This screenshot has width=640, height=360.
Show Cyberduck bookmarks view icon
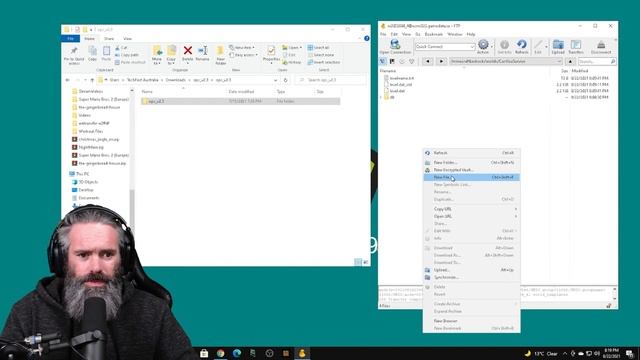392,61
